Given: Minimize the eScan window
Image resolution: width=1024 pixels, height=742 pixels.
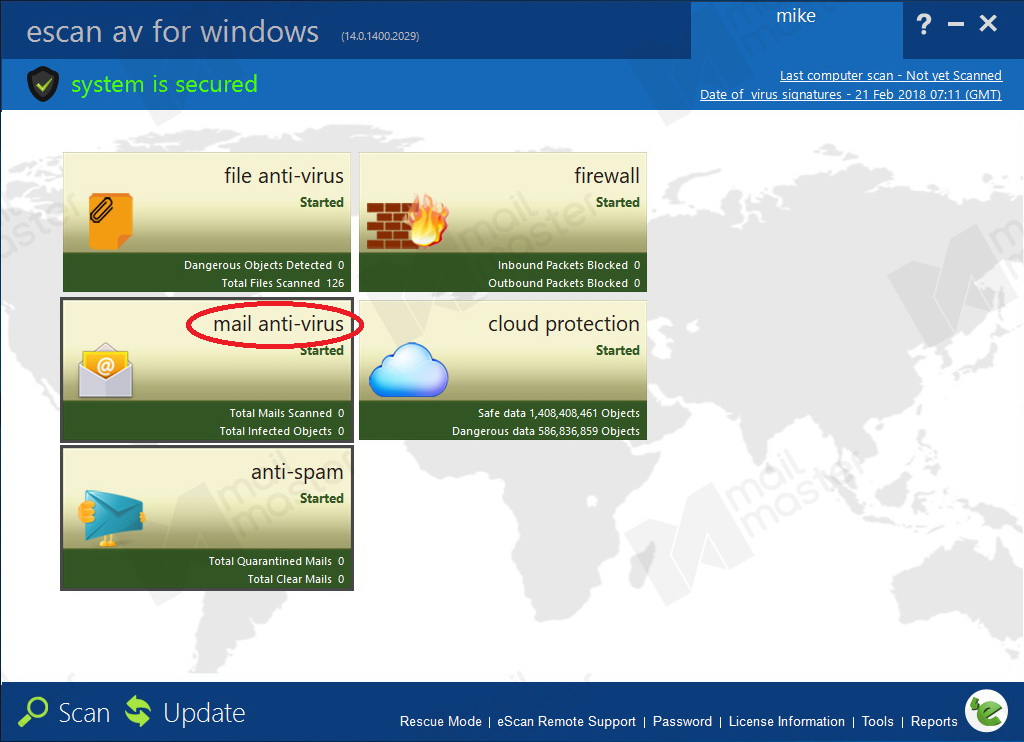Looking at the screenshot, I should [955, 24].
